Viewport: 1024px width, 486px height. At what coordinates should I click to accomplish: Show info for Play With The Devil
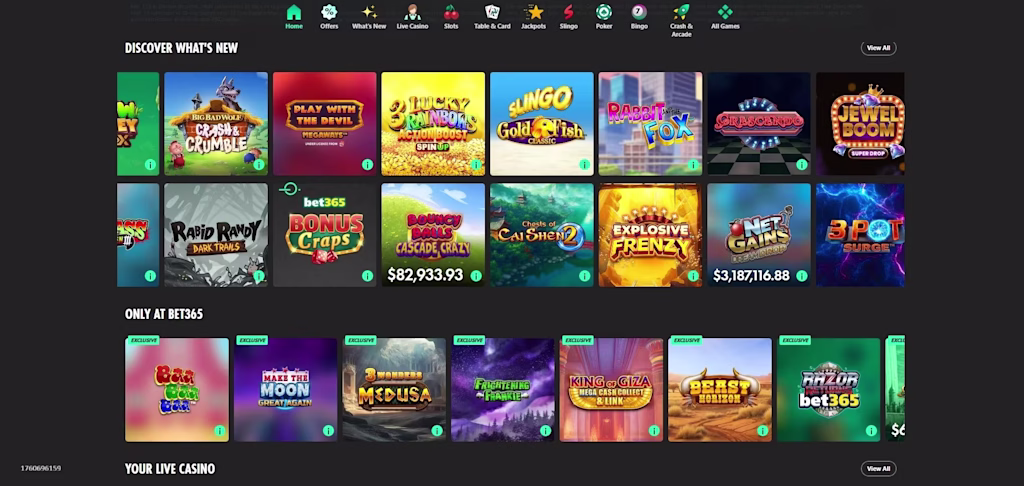[x=367, y=165]
